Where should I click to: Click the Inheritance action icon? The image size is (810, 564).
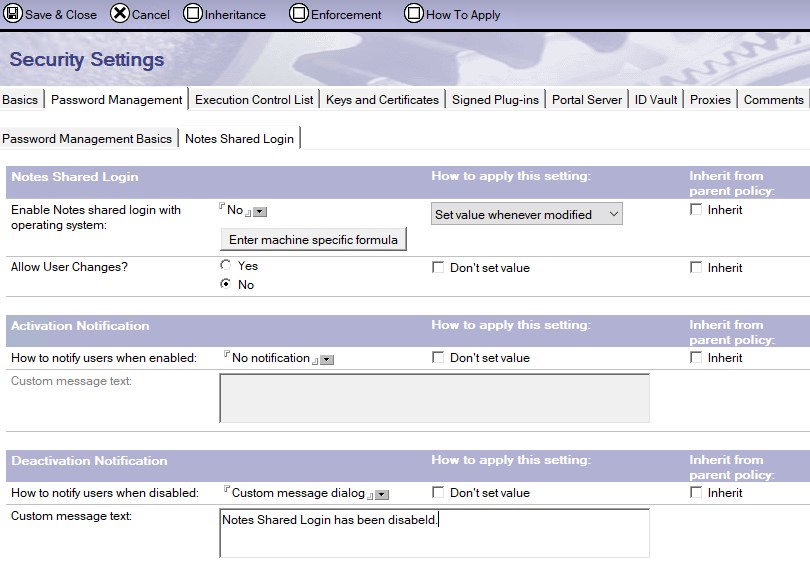coord(193,13)
